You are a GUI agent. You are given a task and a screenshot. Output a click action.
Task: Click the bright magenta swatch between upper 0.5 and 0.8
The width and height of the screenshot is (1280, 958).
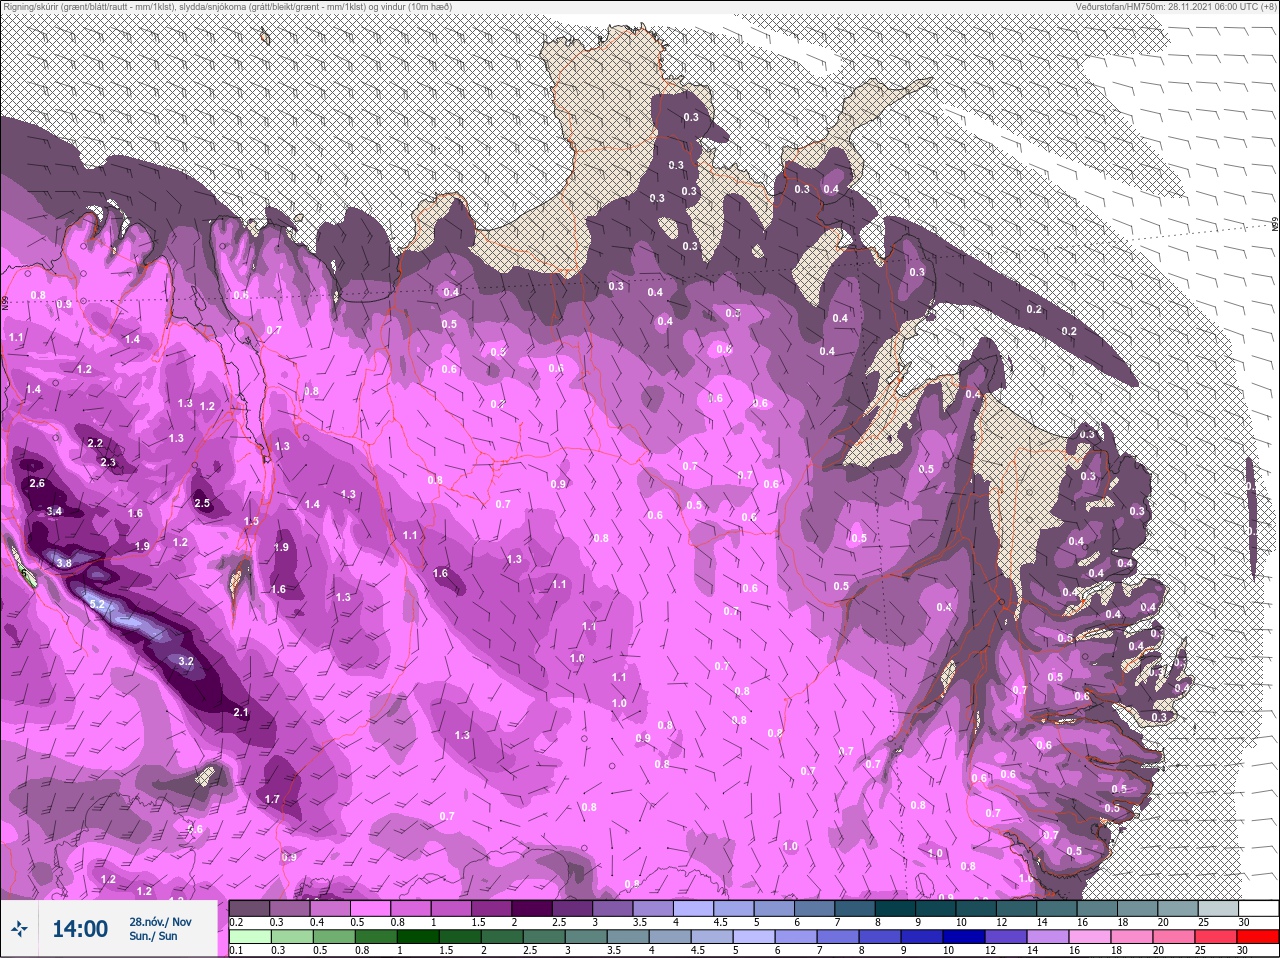tap(371, 907)
